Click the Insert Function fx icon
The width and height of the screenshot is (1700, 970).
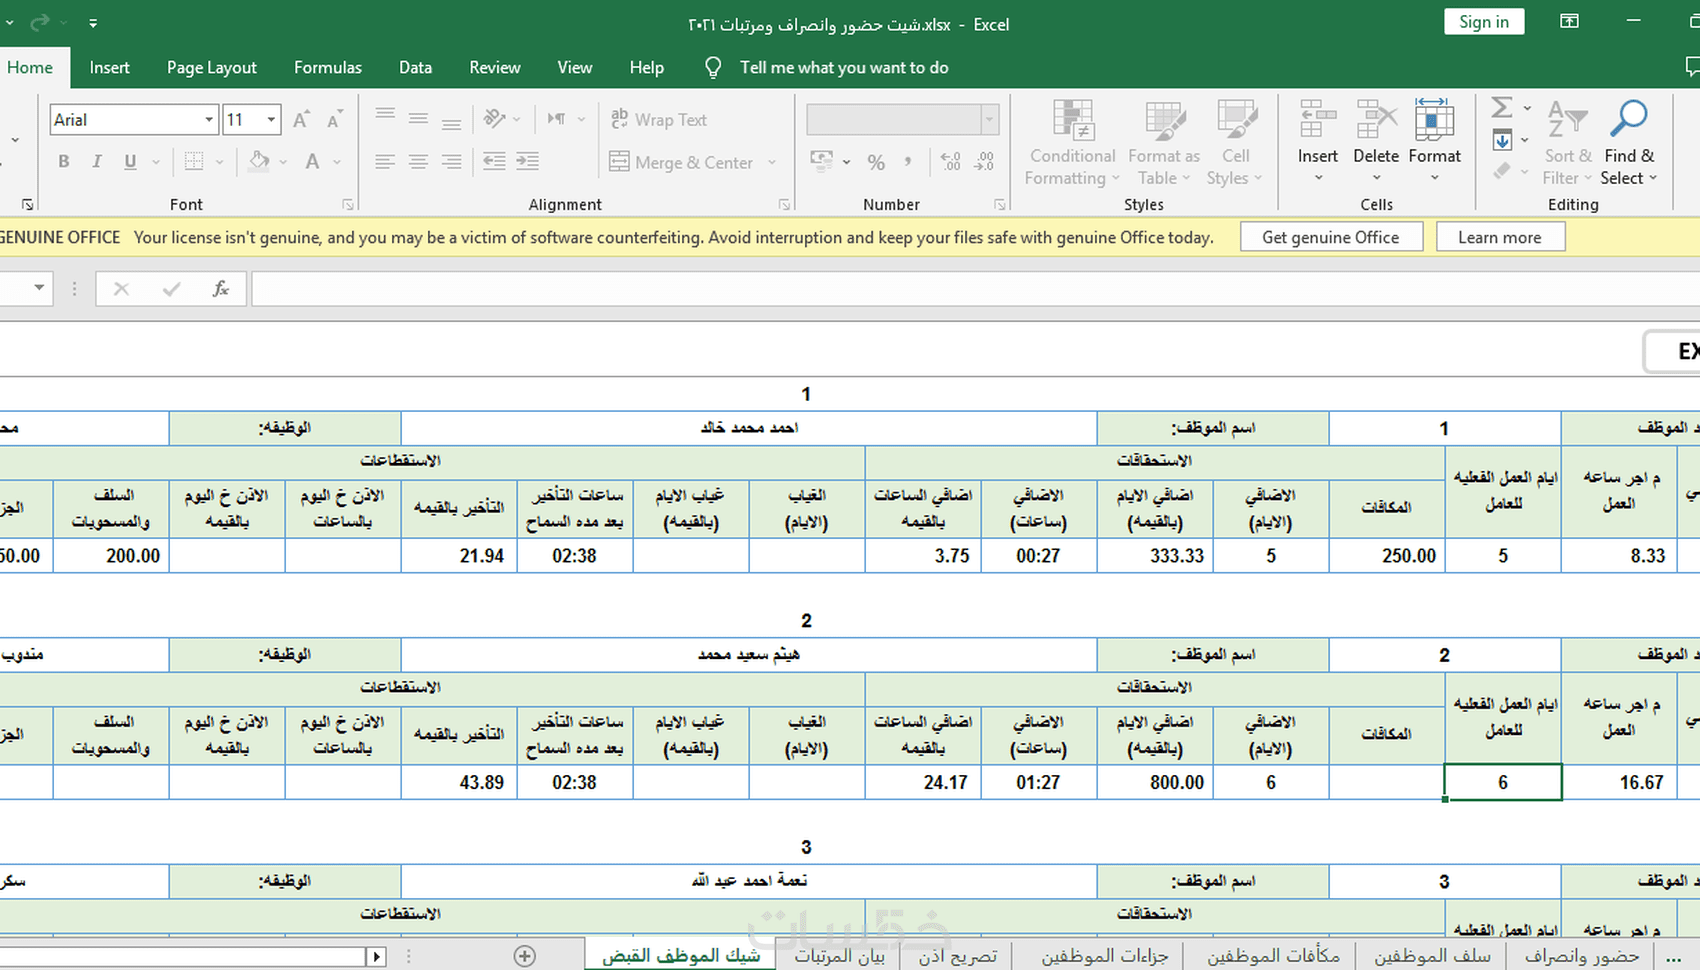[x=220, y=289]
